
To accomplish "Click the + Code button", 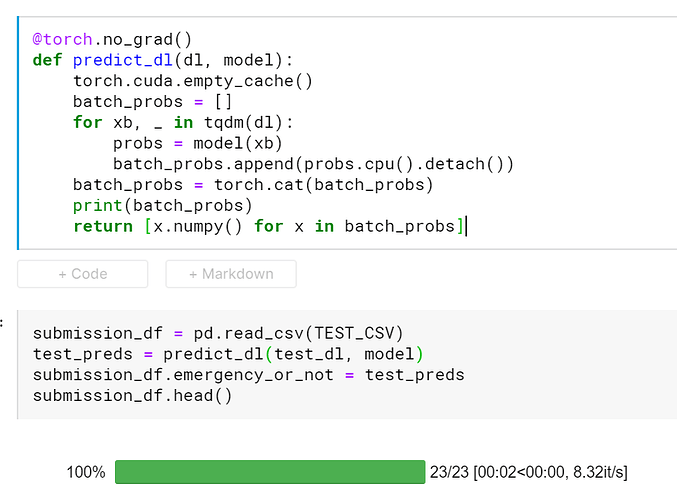I will [82, 274].
